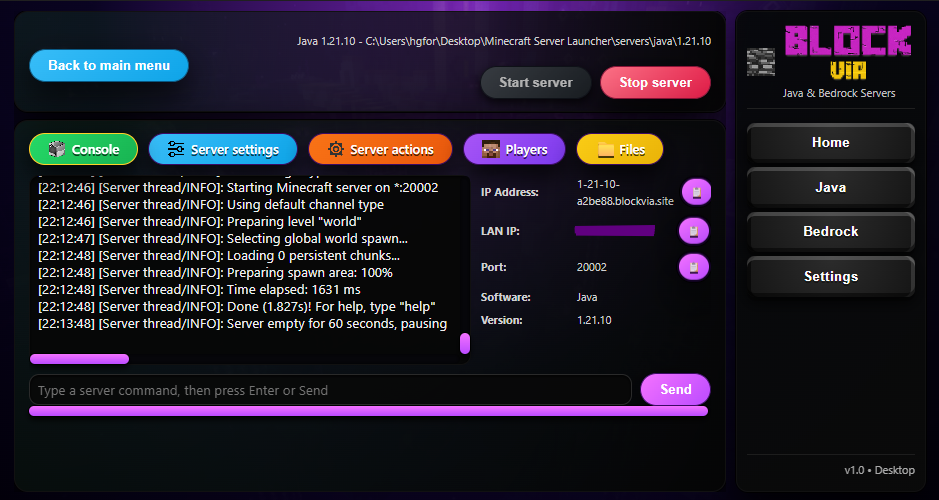This screenshot has height=500, width=939.
Task: Click the "v1.0 • Desktop" version label
Action: coord(879,470)
